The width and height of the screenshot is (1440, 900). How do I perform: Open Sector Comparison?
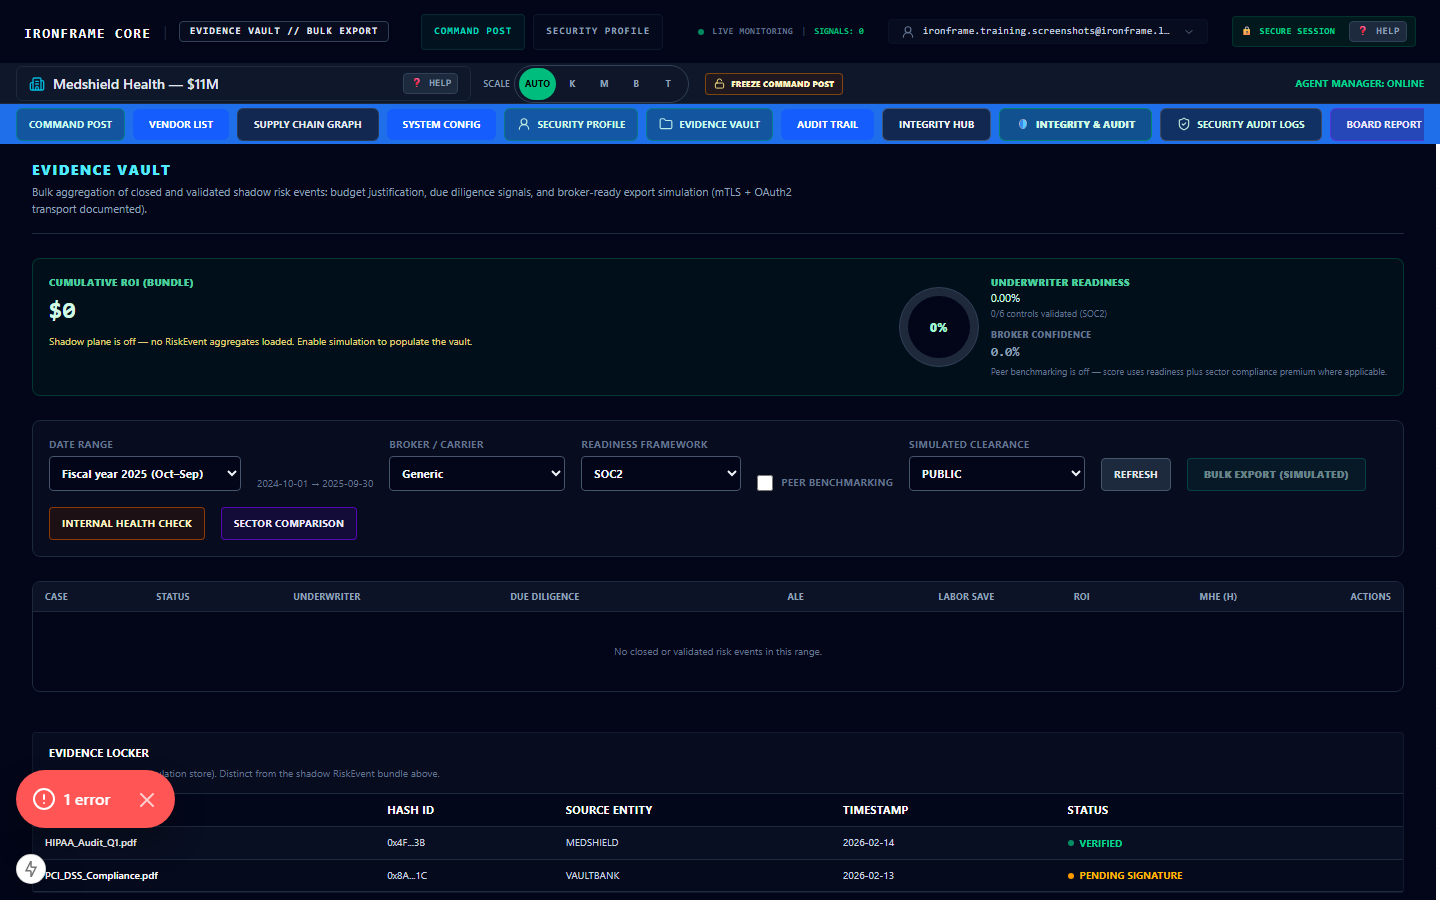click(289, 523)
